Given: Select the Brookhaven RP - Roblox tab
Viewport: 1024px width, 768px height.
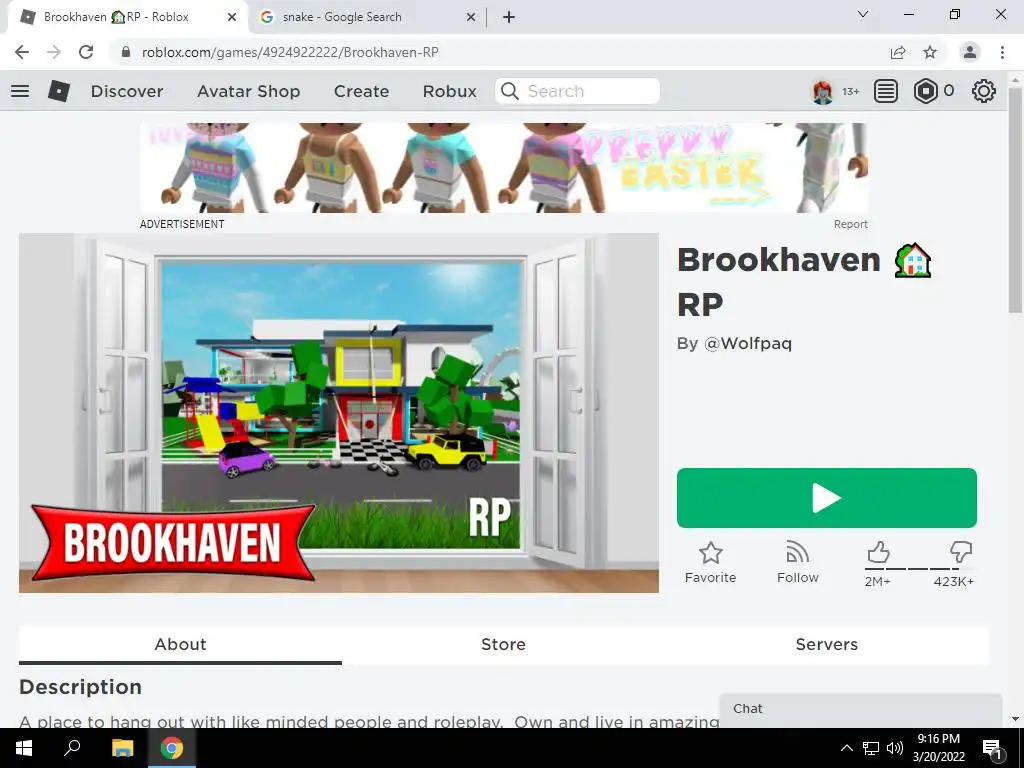Looking at the screenshot, I should point(127,17).
